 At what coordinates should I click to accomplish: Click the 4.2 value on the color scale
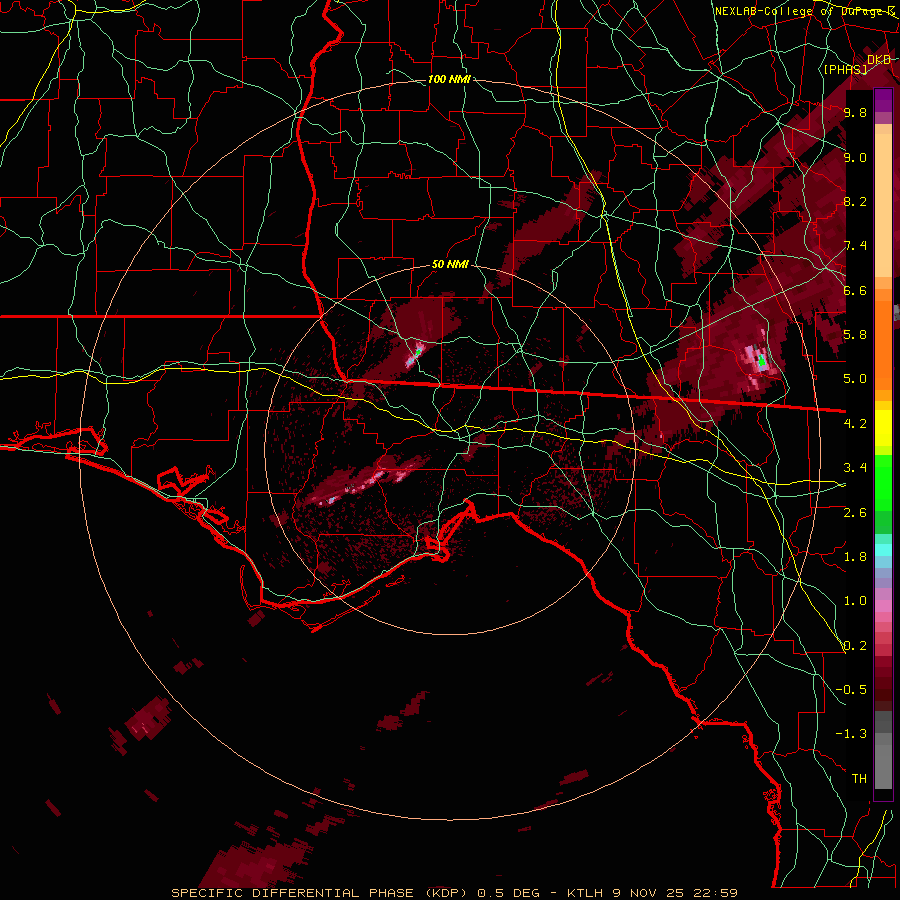(x=855, y=424)
